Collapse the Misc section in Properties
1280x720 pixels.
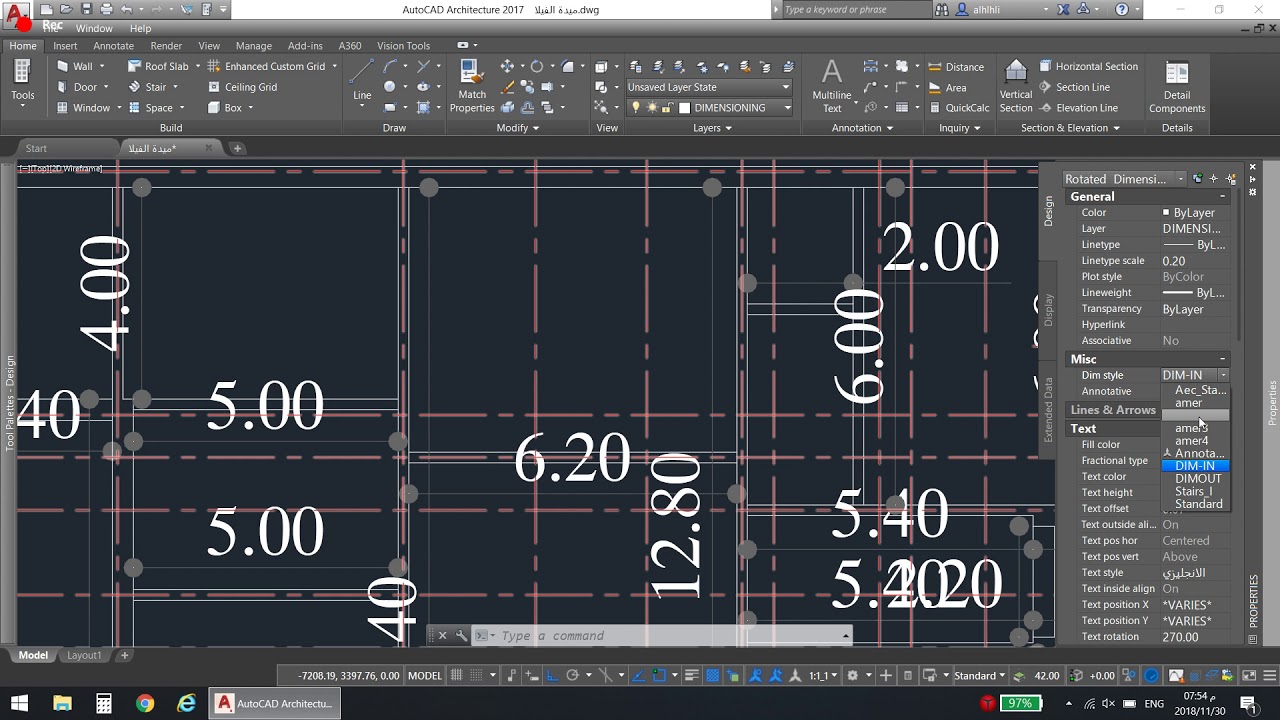pyautogui.click(x=1222, y=359)
